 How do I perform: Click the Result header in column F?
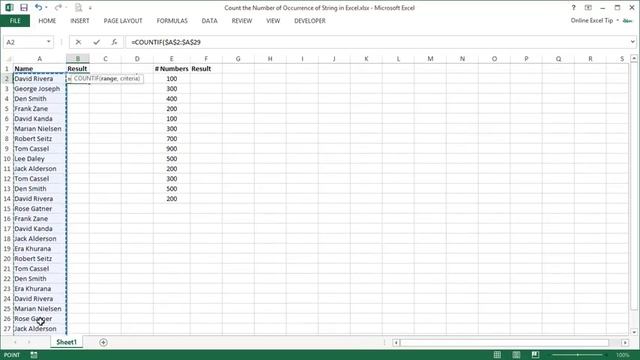[206, 69]
